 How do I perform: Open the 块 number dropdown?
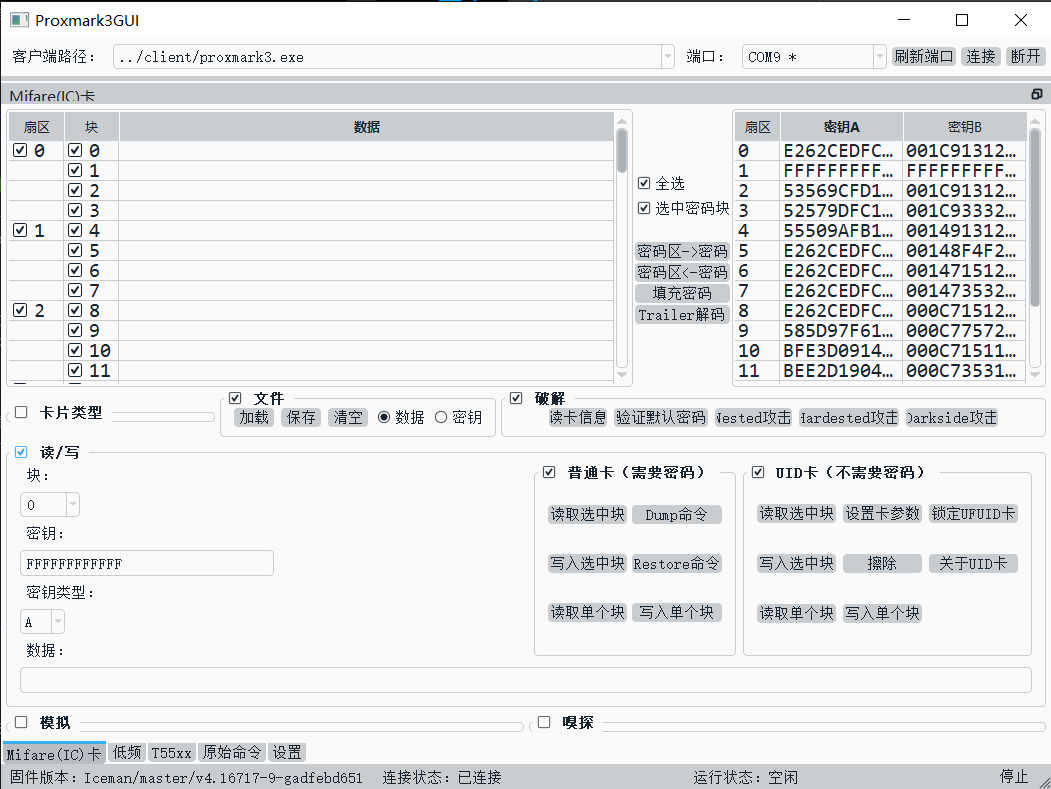click(72, 505)
